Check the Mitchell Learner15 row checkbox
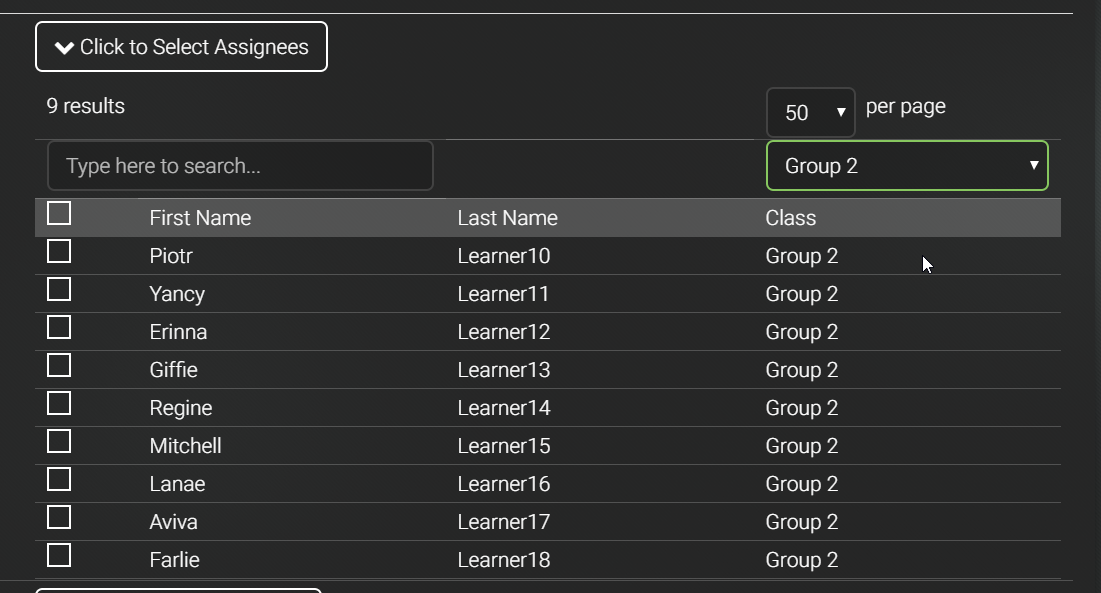 pyautogui.click(x=59, y=441)
